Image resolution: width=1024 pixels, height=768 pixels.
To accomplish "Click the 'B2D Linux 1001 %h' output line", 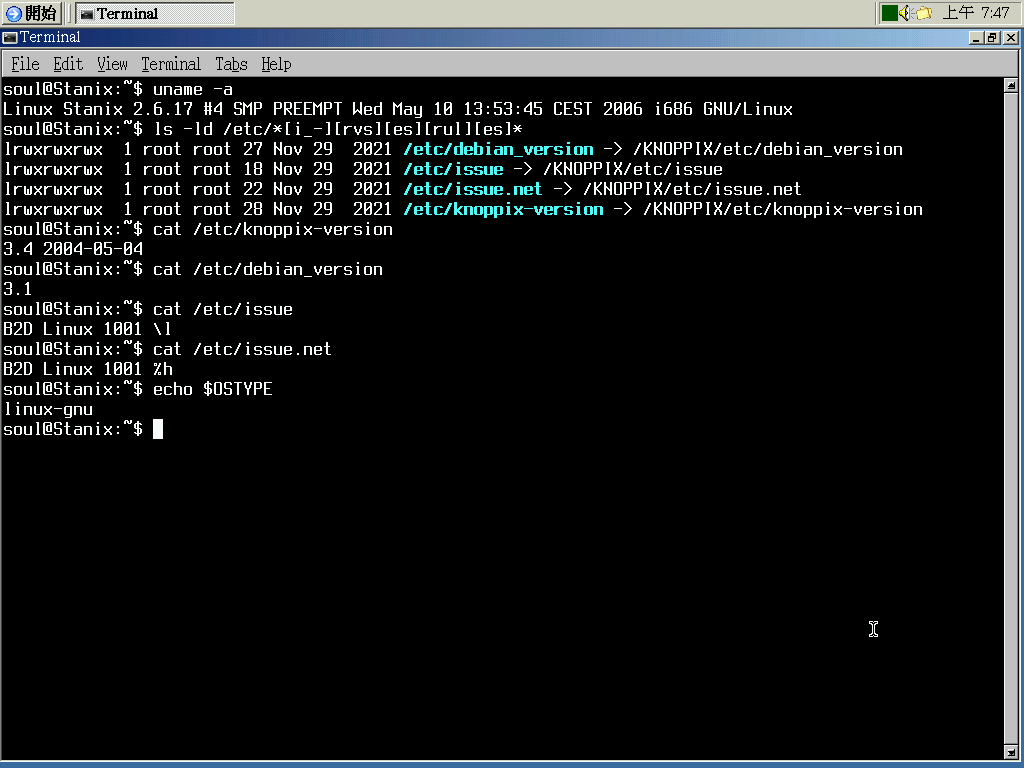I will point(88,369).
